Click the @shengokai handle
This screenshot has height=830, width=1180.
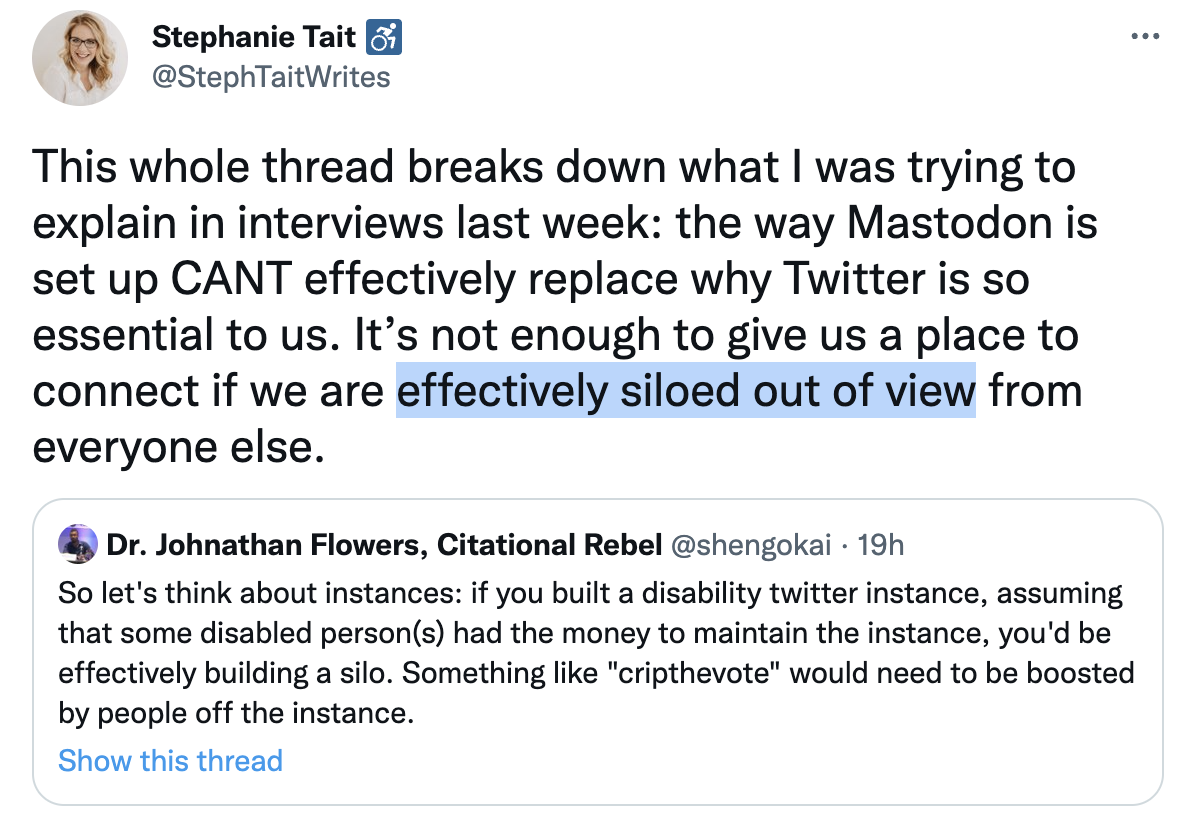[x=747, y=545]
